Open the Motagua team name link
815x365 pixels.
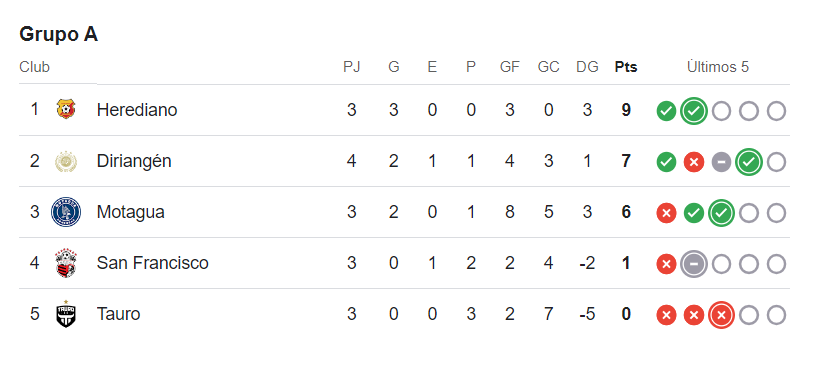click(130, 212)
